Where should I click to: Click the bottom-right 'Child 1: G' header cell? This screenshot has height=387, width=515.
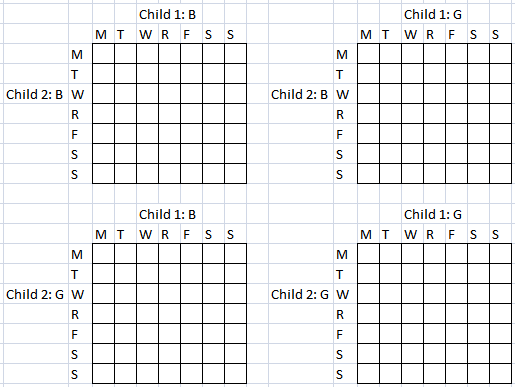click(433, 215)
